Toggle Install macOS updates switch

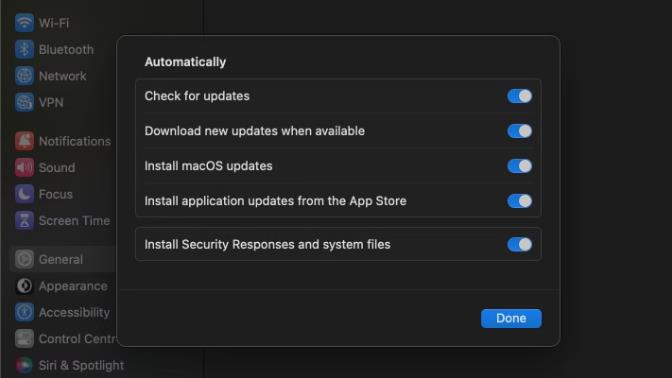pyautogui.click(x=519, y=166)
